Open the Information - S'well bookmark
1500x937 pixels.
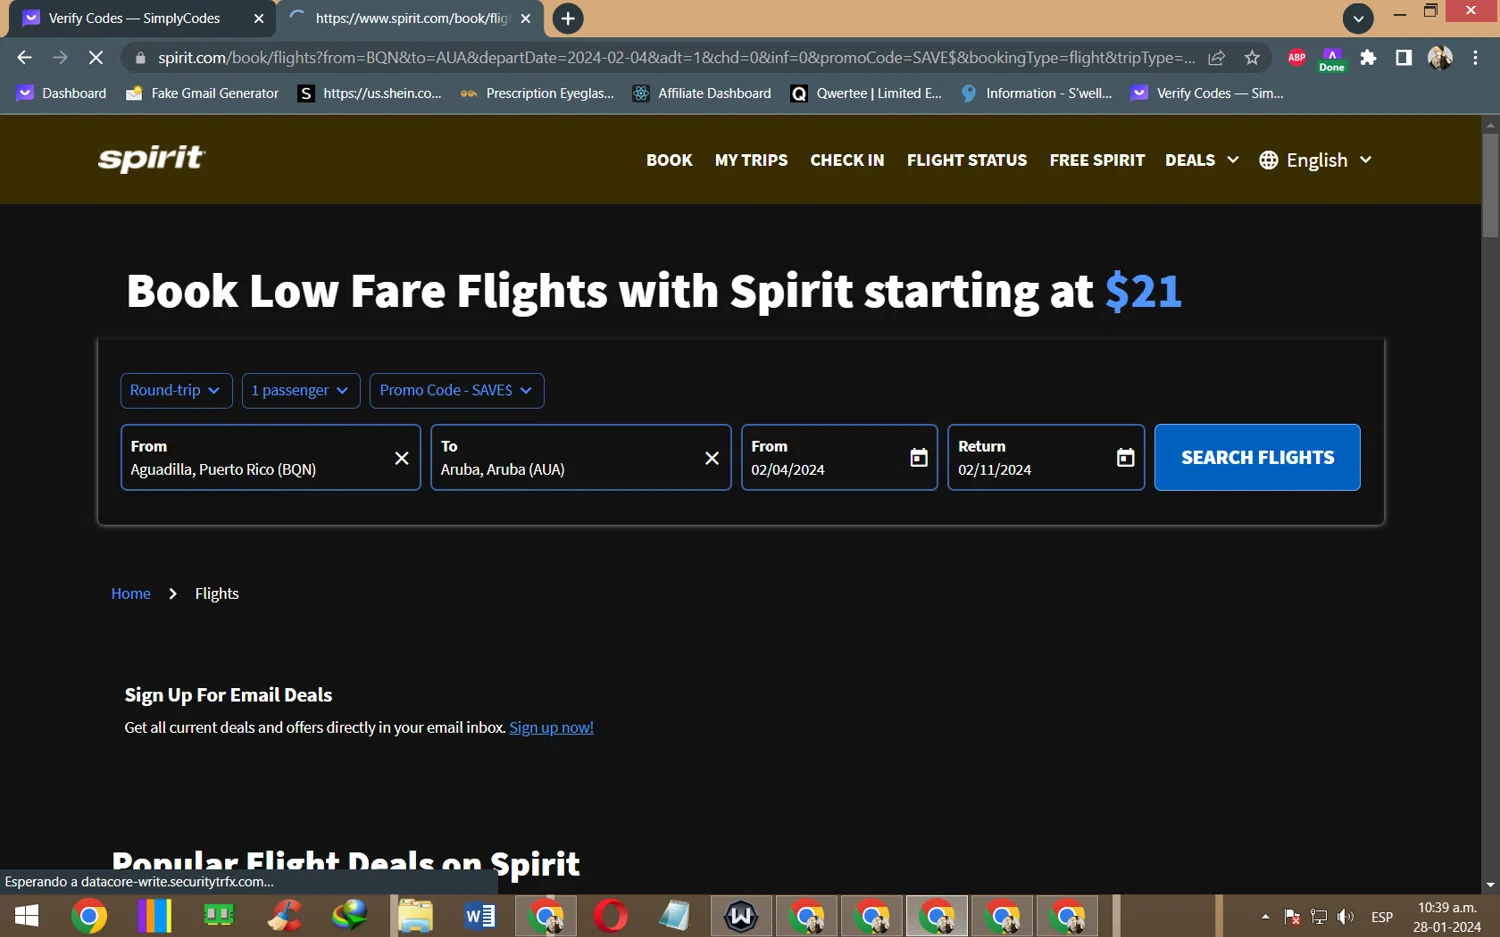(1036, 93)
